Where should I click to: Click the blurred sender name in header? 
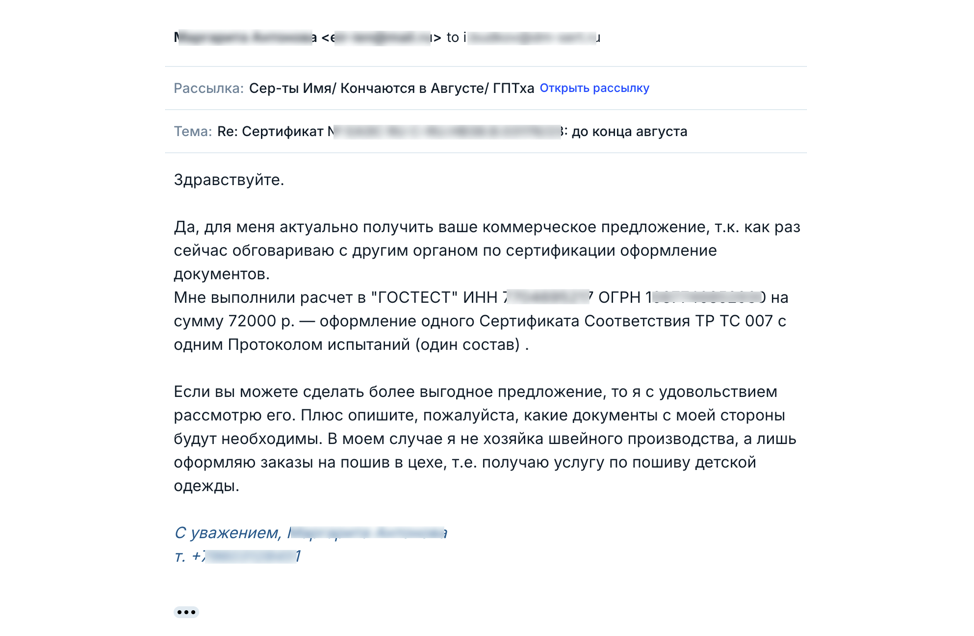pos(245,38)
